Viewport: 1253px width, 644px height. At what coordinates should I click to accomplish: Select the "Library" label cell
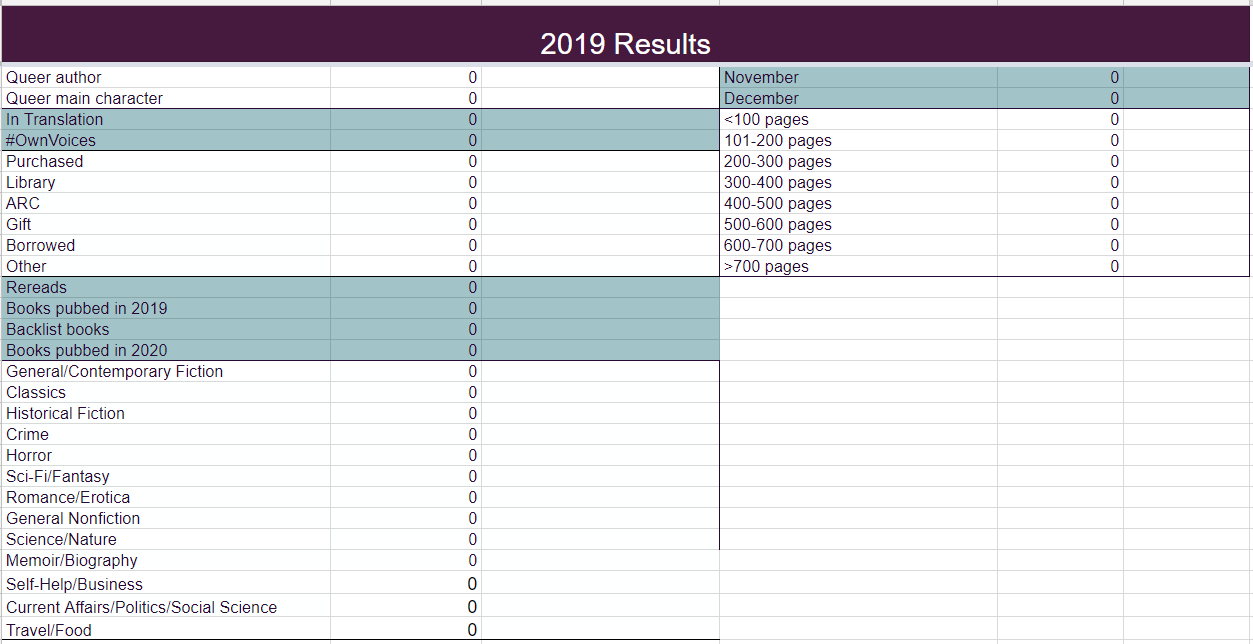(166, 182)
